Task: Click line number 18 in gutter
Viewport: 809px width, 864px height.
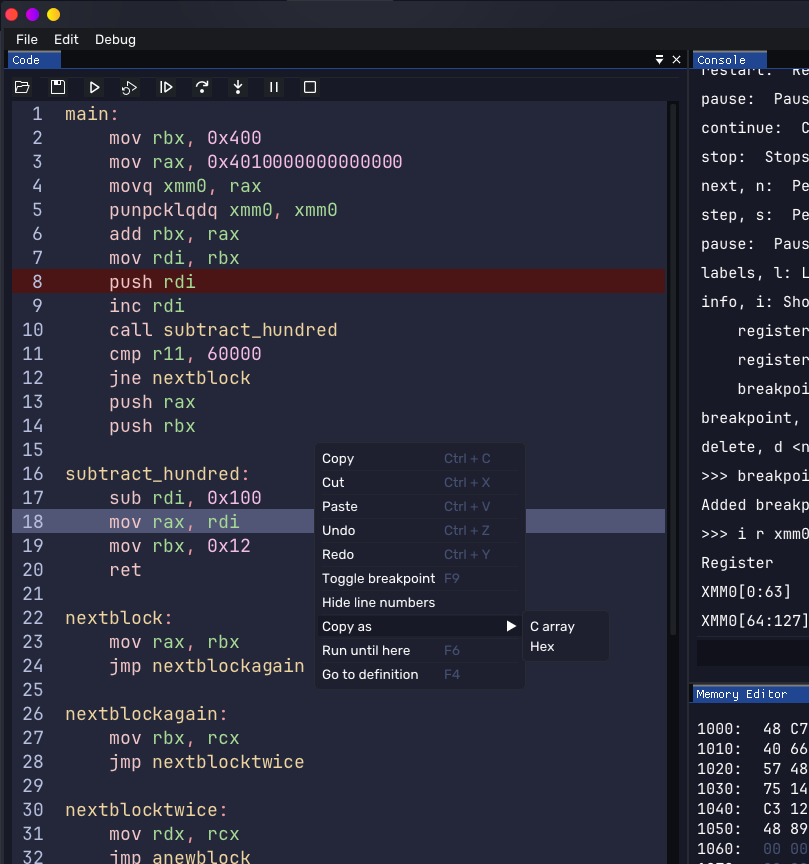Action: tap(33, 522)
